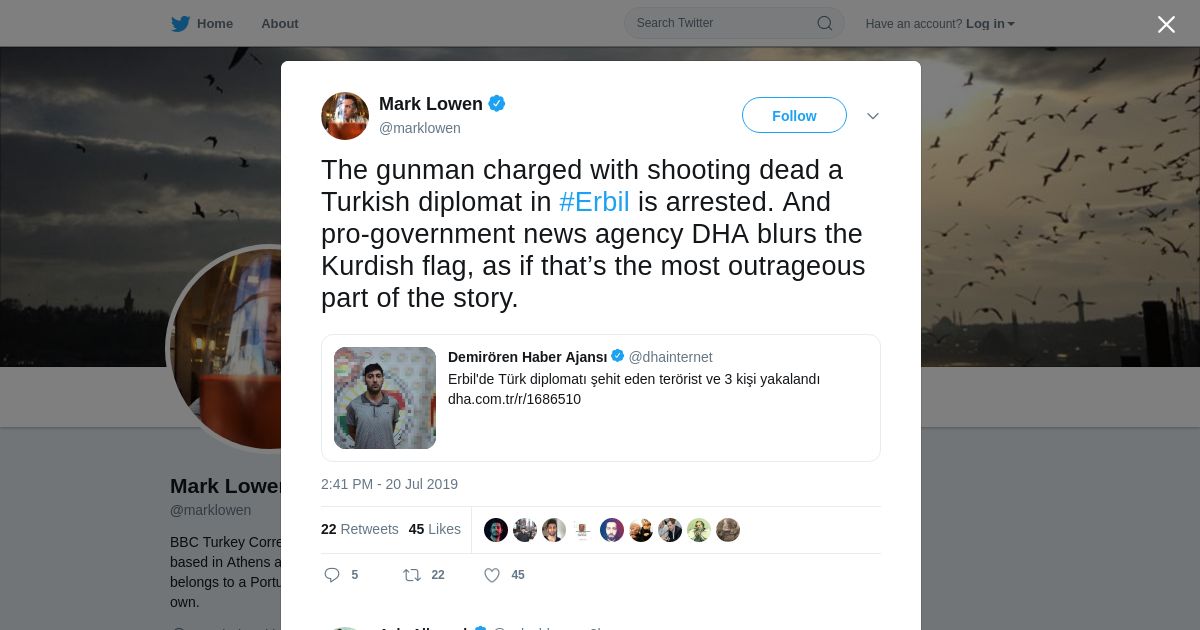This screenshot has height=630, width=1200.
Task: Close the tweet overlay with X
Action: tap(1166, 24)
